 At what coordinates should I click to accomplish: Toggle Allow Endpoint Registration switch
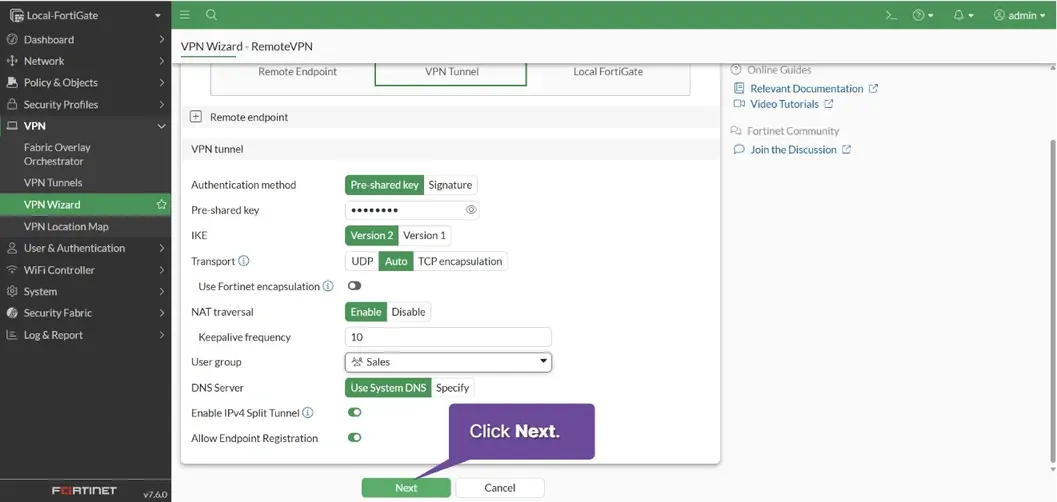coord(355,438)
